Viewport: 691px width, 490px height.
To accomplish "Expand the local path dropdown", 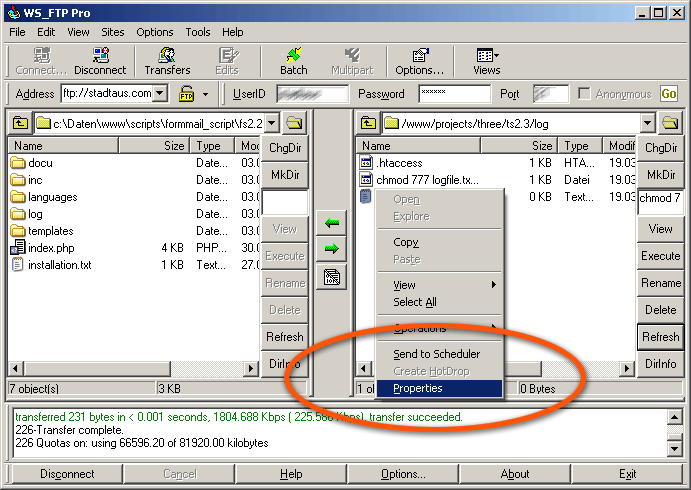I will pyautogui.click(x=272, y=123).
